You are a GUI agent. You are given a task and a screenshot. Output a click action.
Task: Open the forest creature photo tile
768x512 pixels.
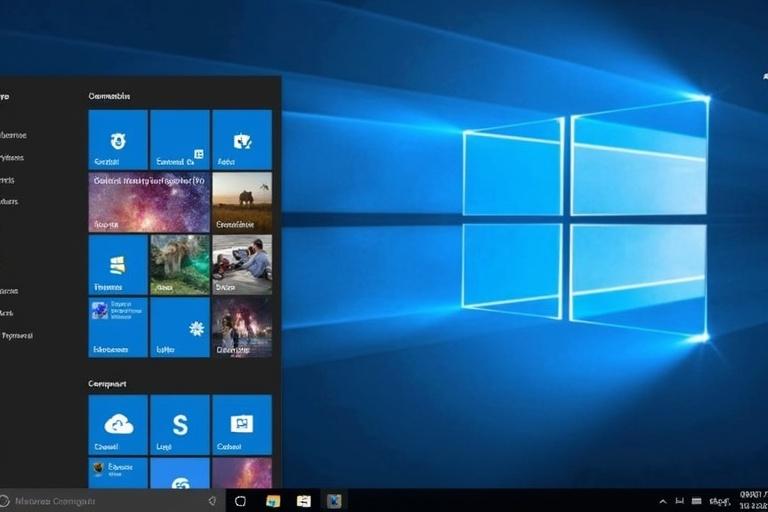(x=180, y=265)
